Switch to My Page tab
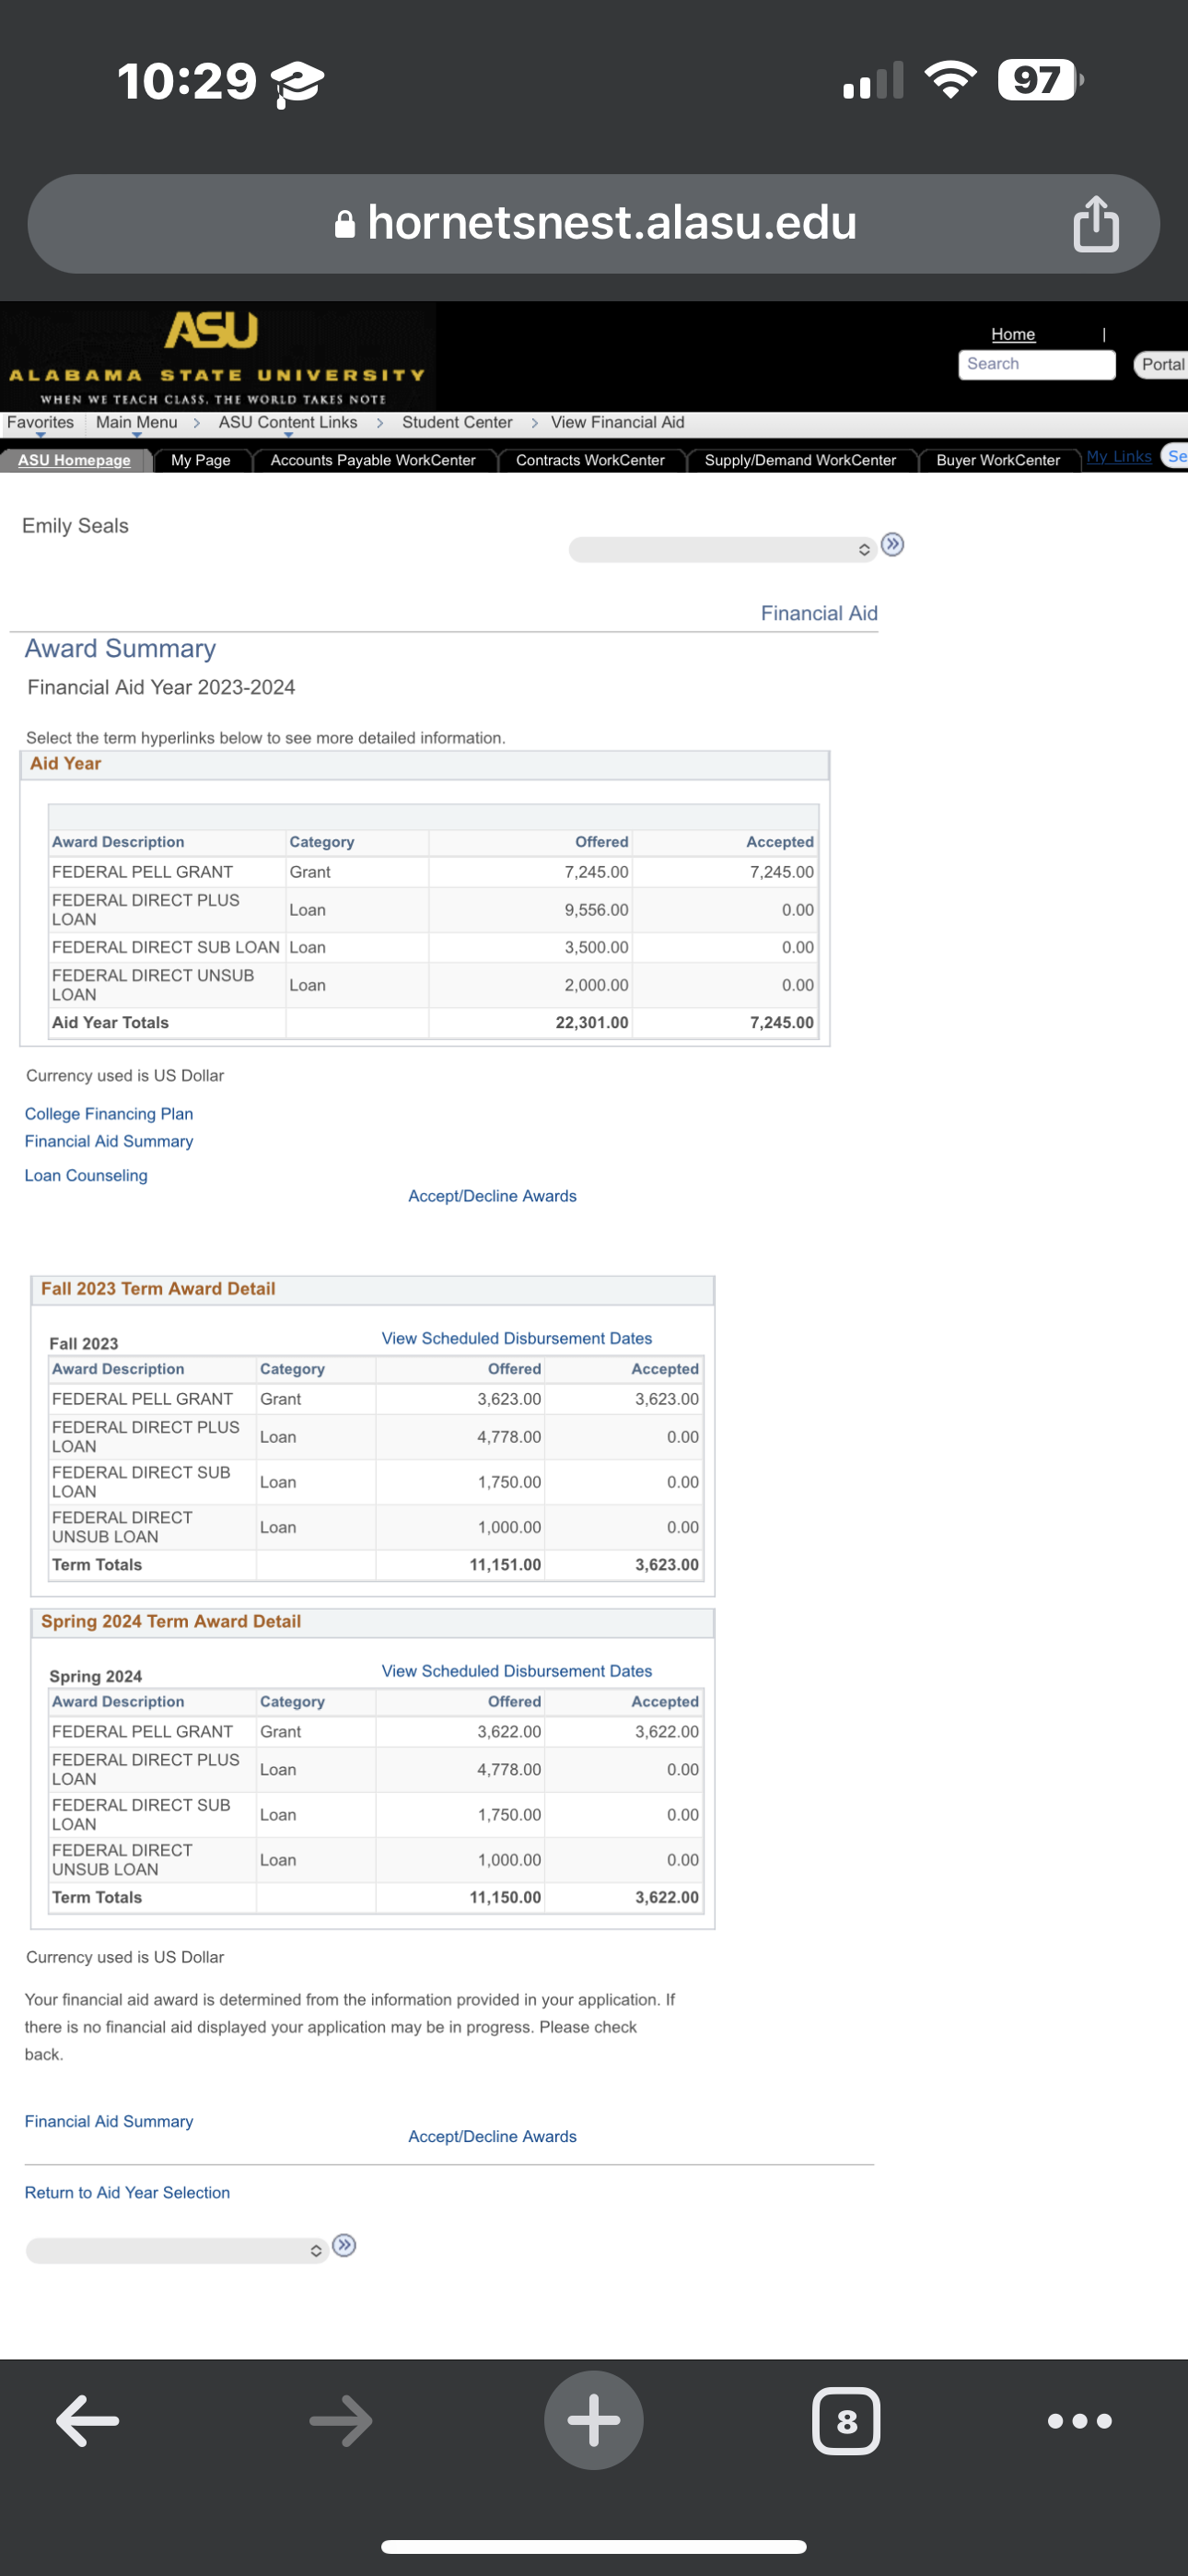The image size is (1188, 2576). 201,460
